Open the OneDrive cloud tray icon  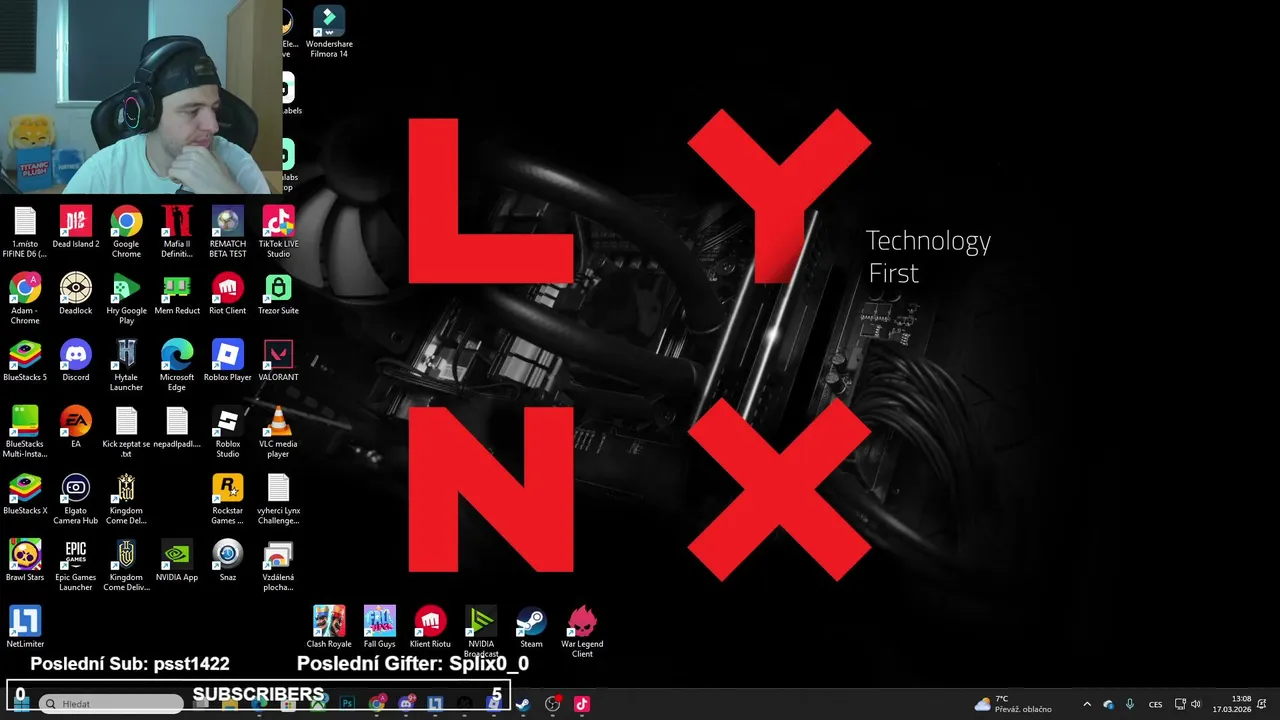coord(1108,704)
